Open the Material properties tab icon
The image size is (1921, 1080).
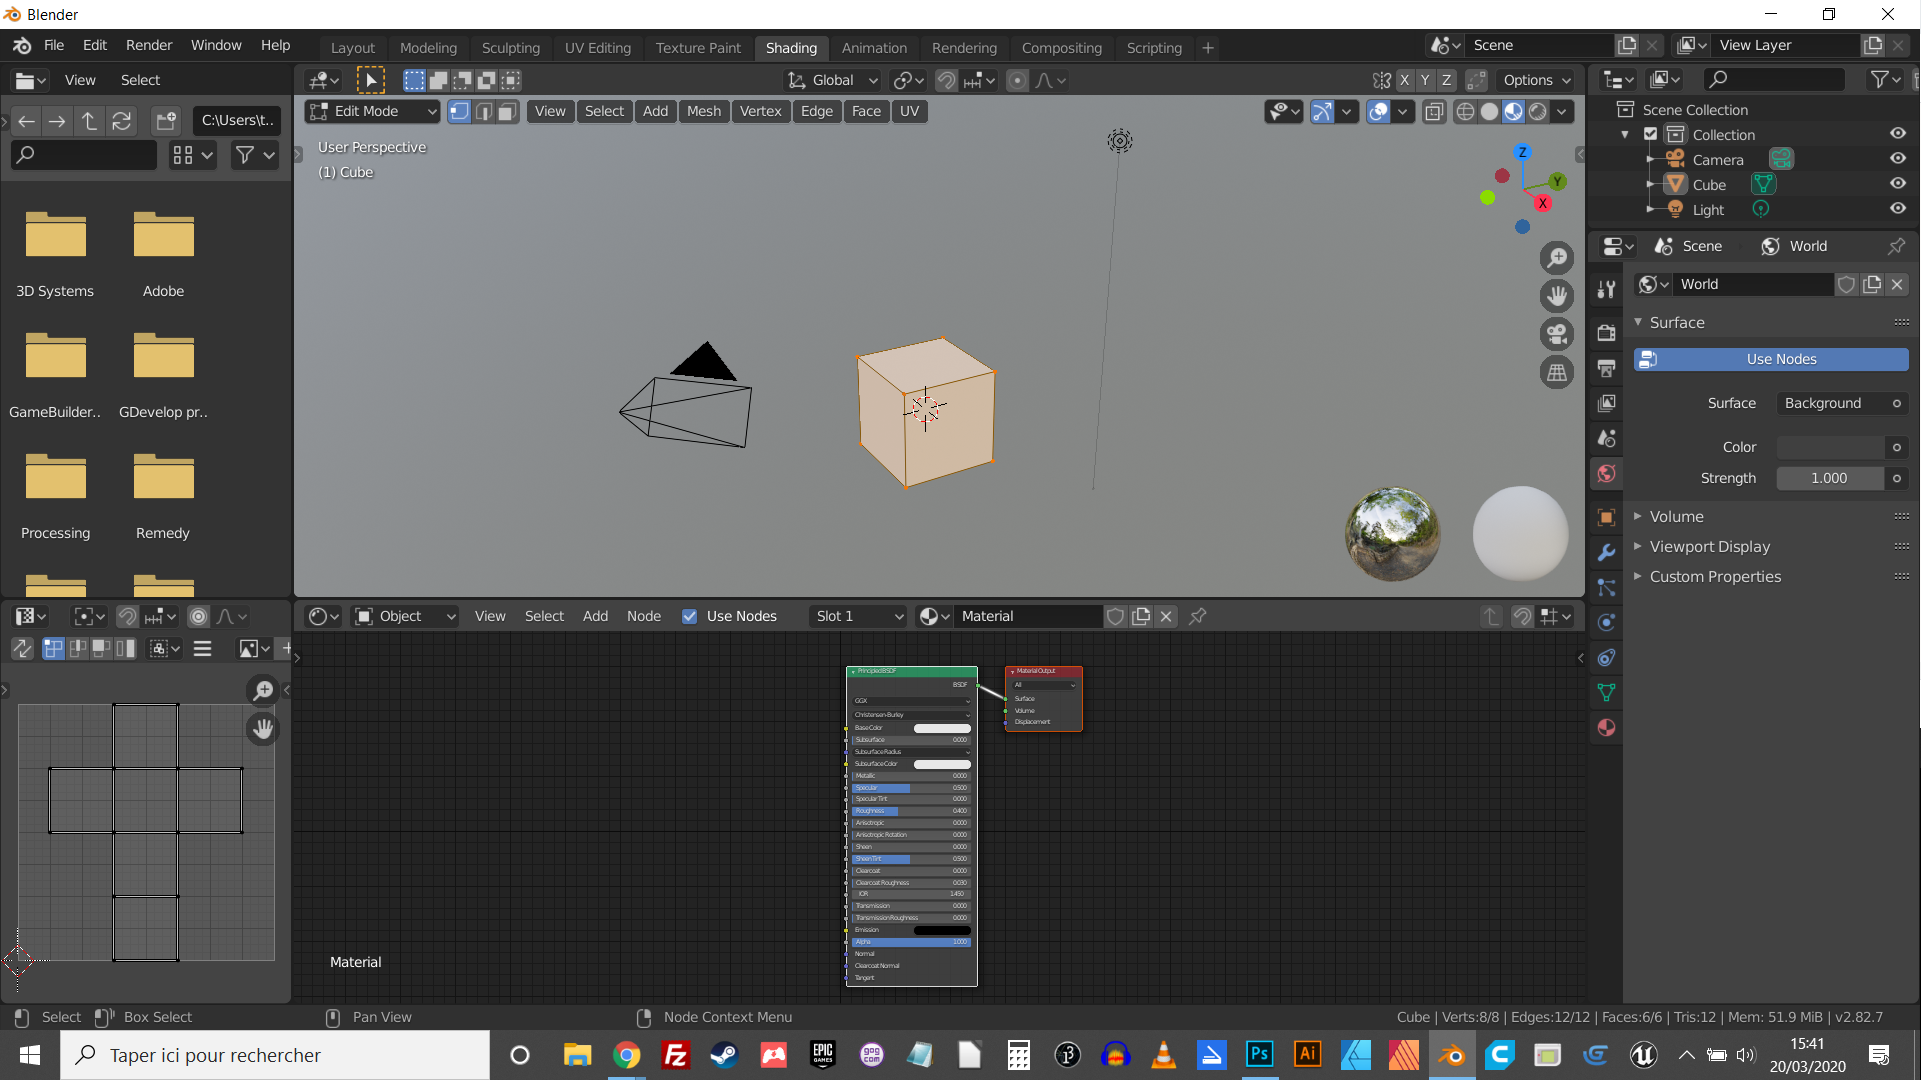1606,727
